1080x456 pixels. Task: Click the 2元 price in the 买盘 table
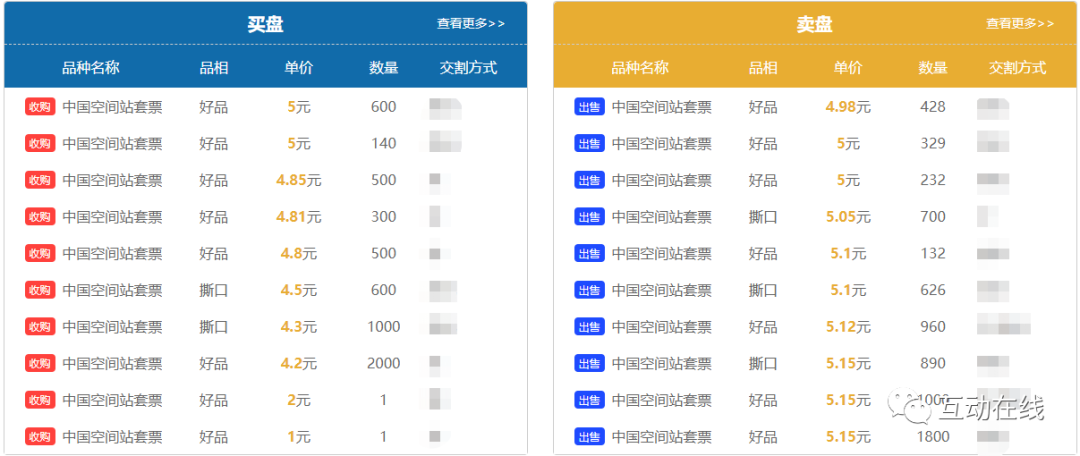(x=298, y=400)
